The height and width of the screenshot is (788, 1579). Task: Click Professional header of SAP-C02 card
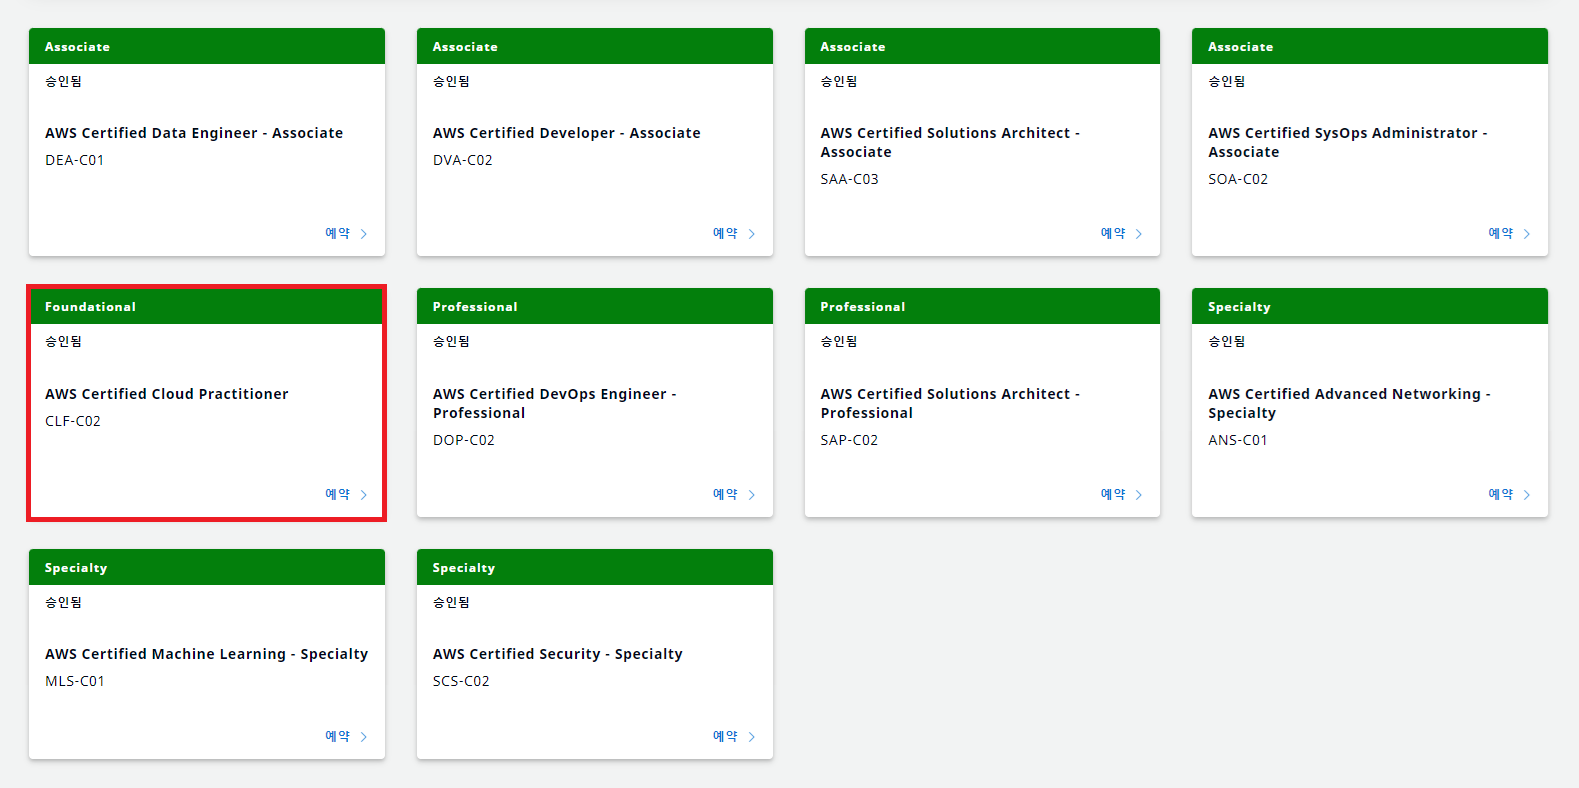tap(982, 306)
